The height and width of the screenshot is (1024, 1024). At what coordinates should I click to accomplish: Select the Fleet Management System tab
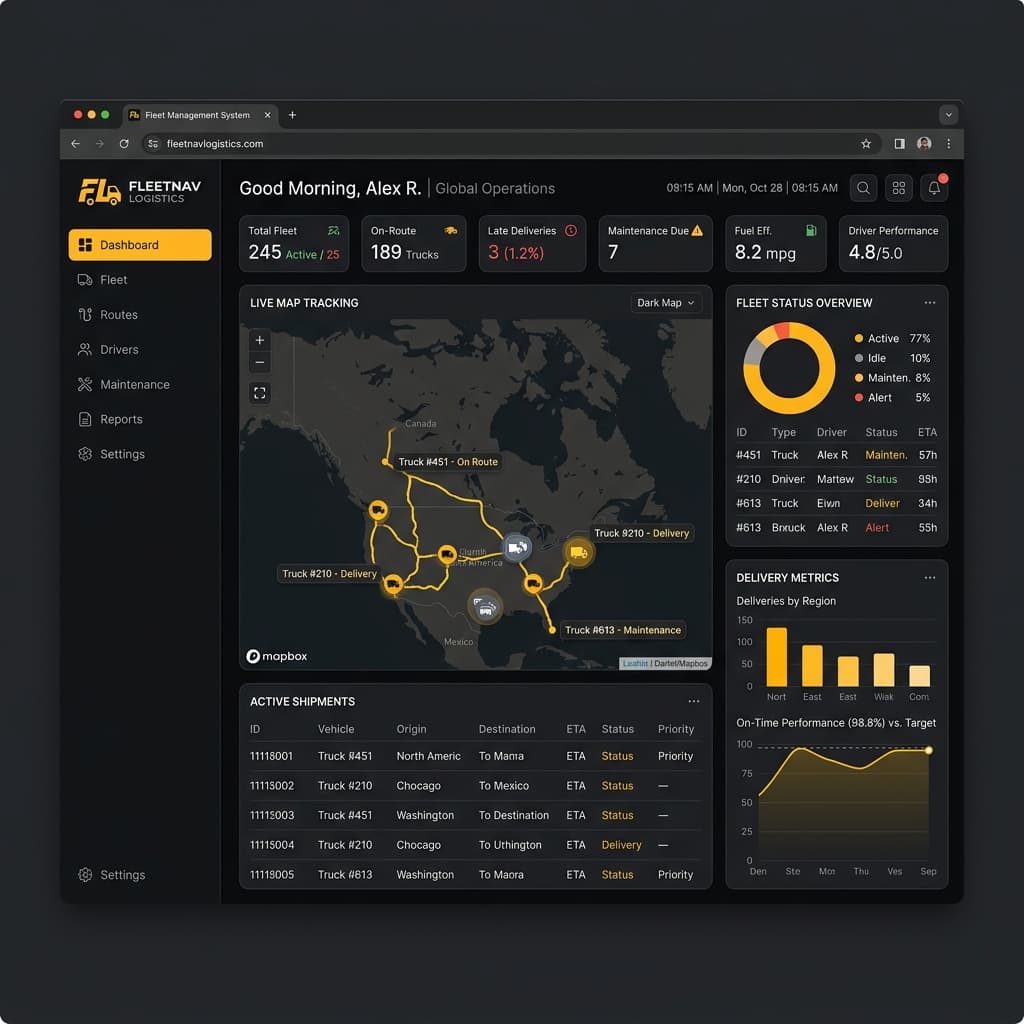(x=200, y=115)
